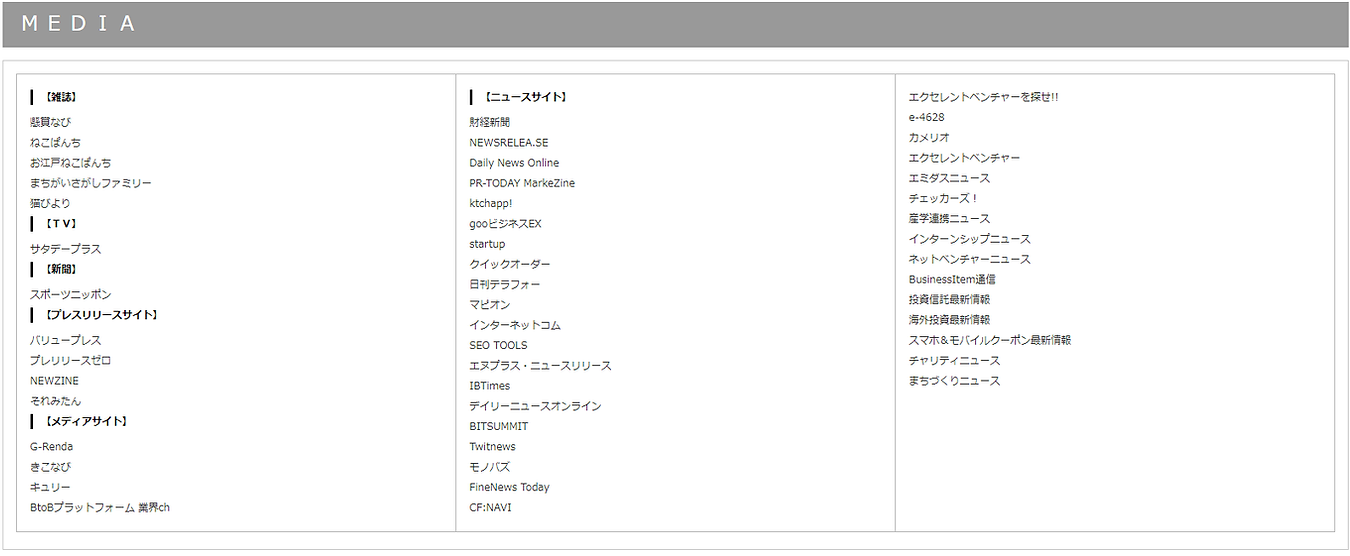Click the インターネットコム entry
Image resolution: width=1350 pixels, height=556 pixels.
tap(515, 325)
